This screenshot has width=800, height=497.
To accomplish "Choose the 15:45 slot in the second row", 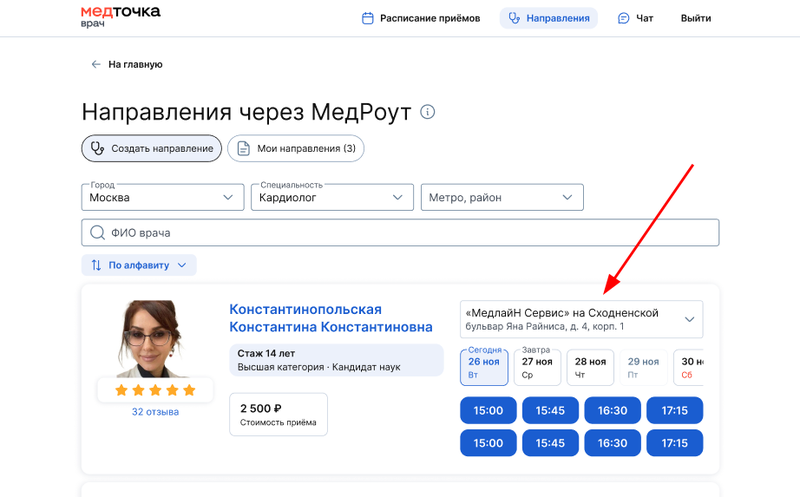I will 550,443.
